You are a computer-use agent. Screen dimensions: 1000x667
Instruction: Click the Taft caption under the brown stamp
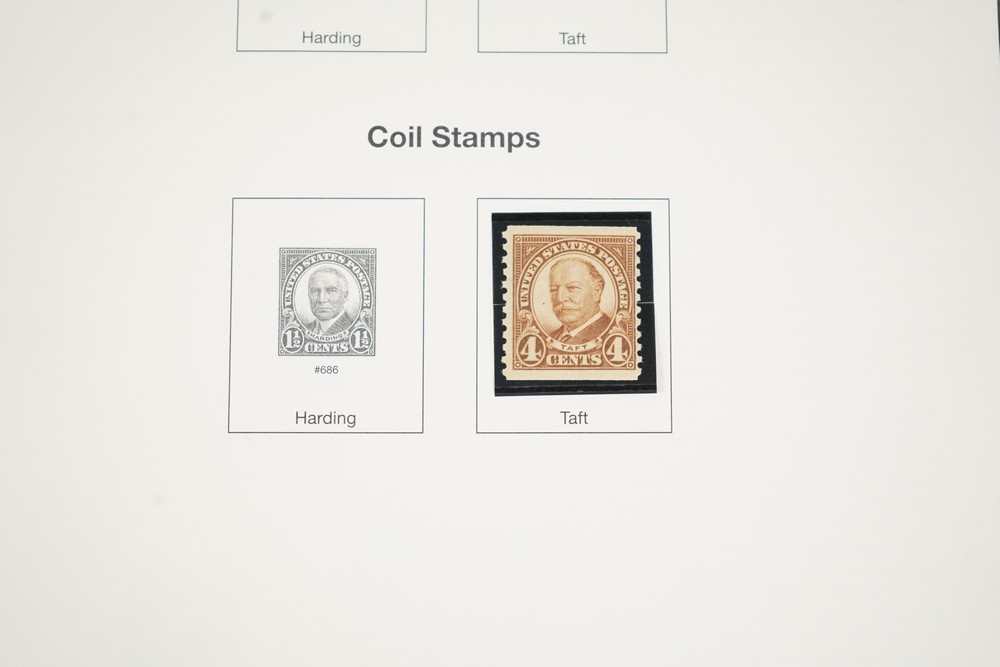tap(573, 418)
